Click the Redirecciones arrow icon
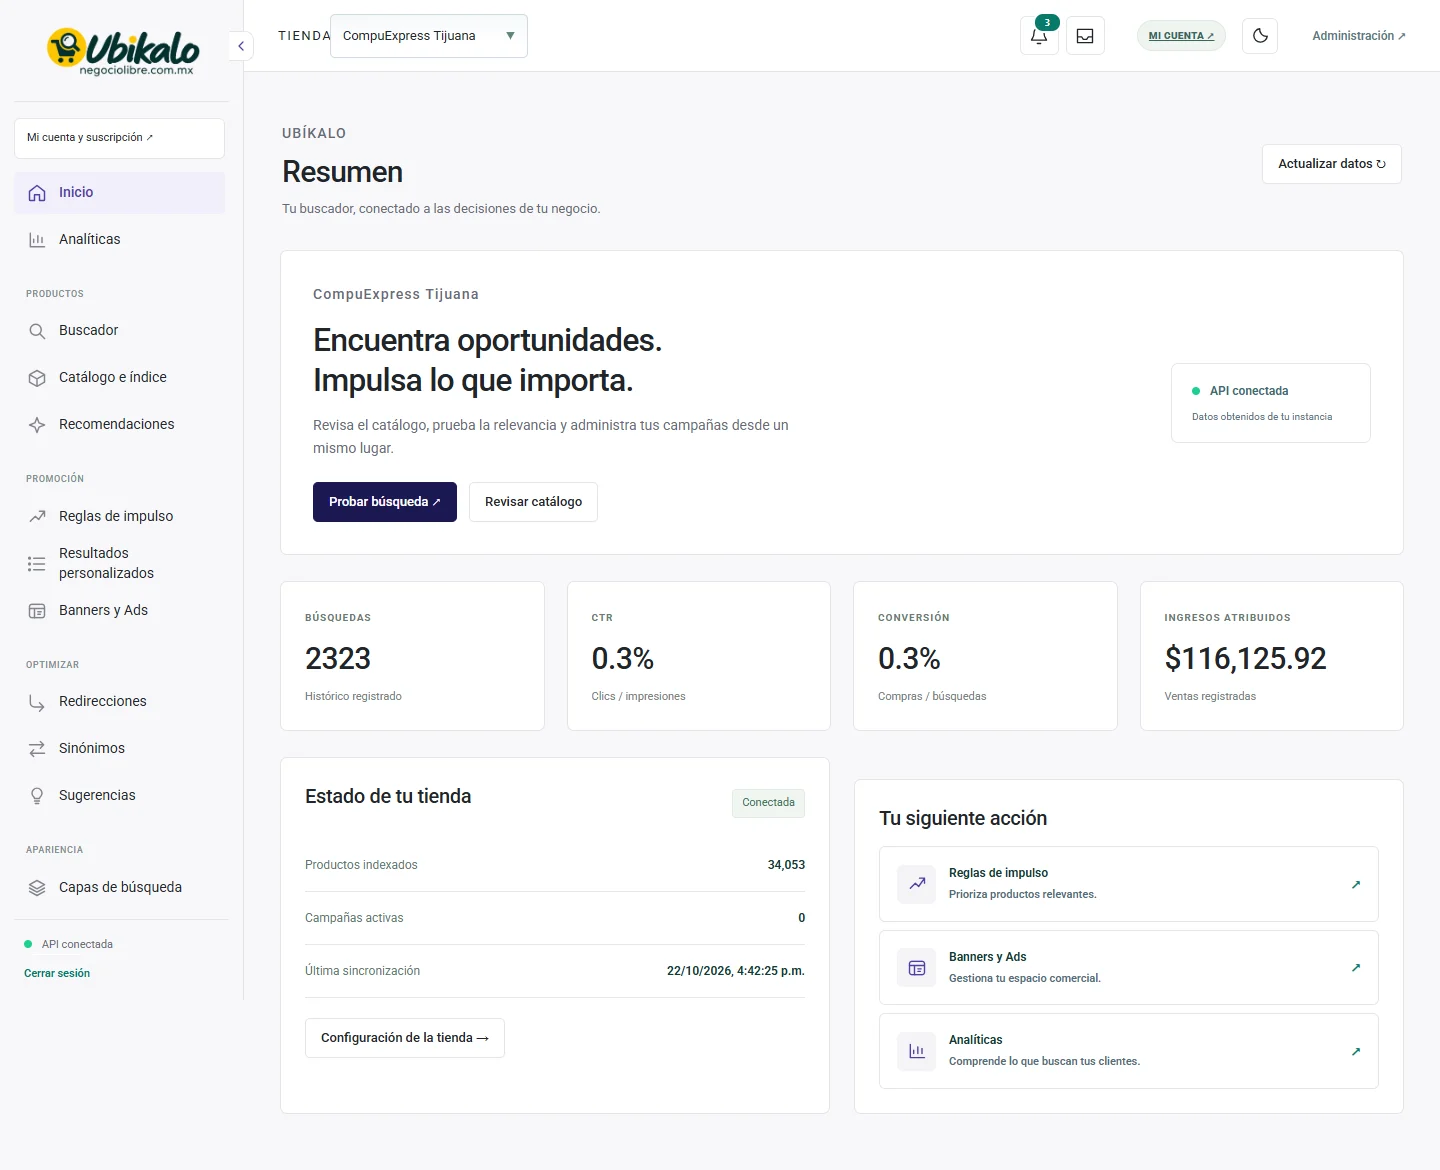Image resolution: width=1440 pixels, height=1170 pixels. 37,702
